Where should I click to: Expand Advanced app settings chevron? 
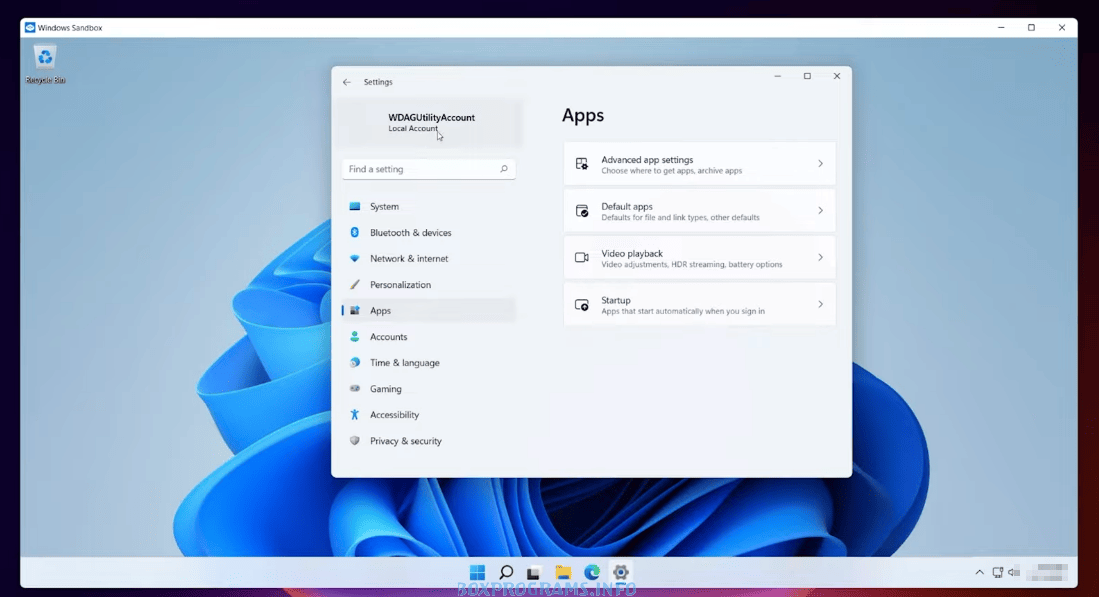(820, 164)
